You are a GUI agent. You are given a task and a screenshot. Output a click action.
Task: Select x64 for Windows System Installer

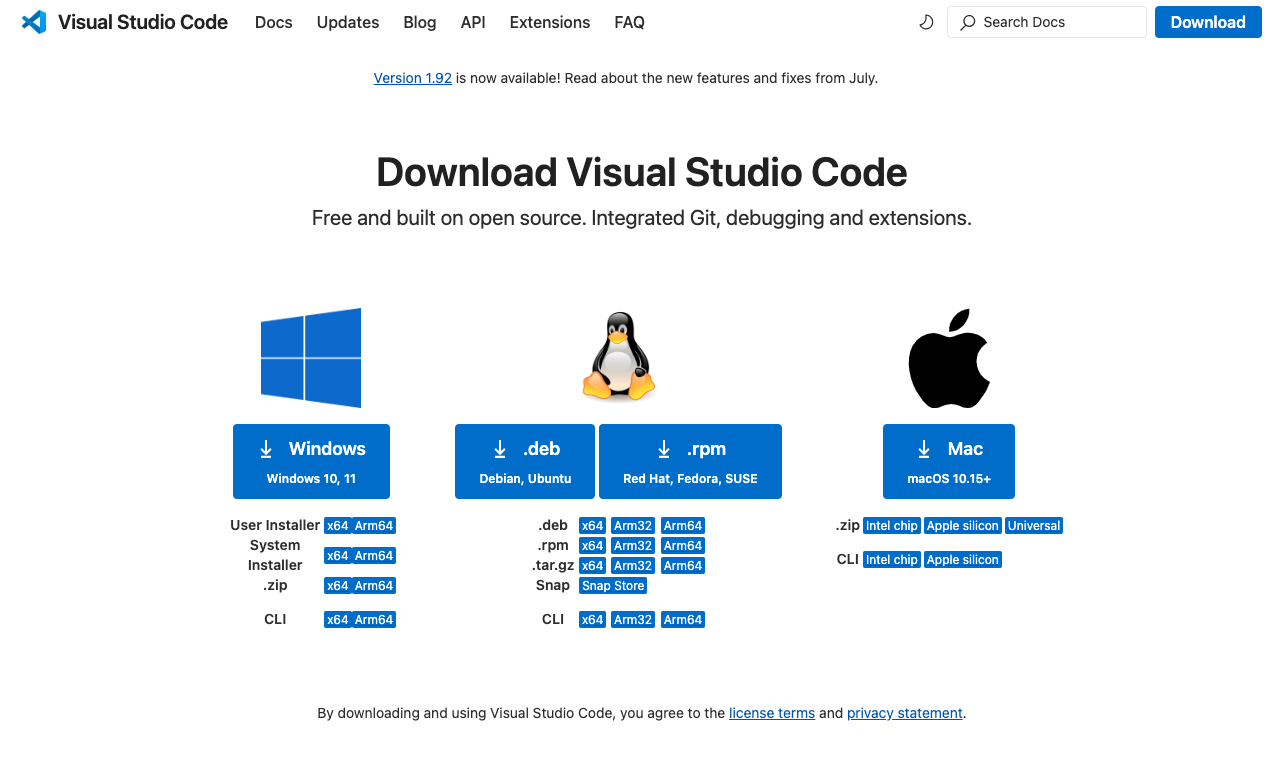(338, 556)
